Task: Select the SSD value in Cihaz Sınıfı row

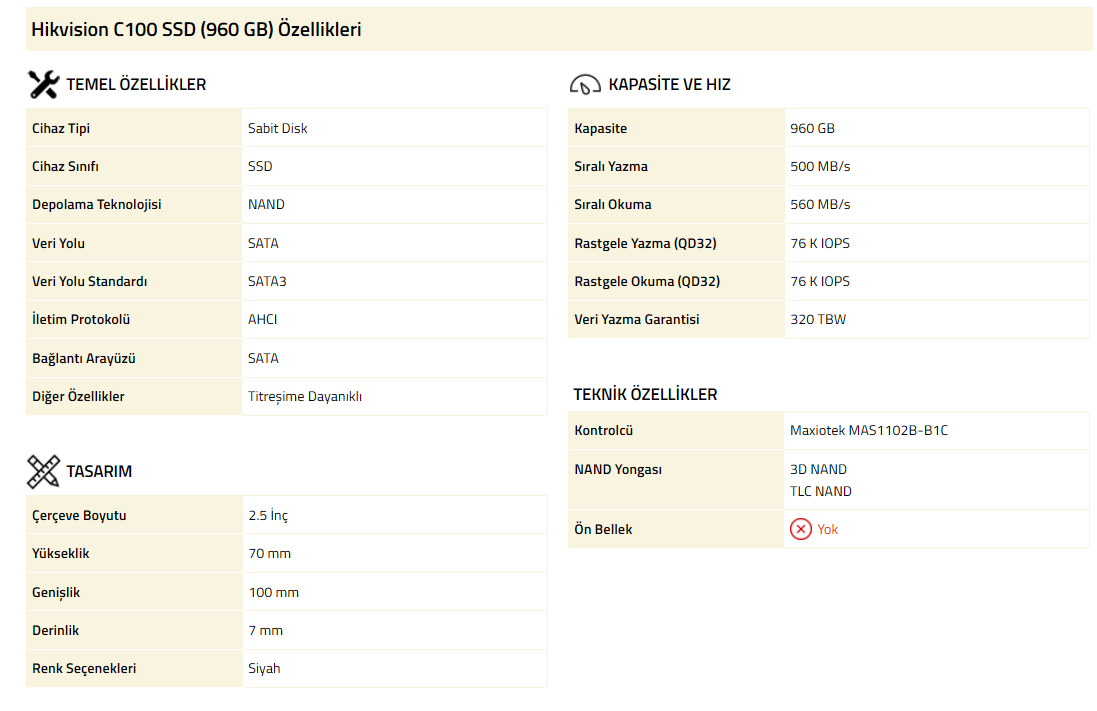Action: [x=260, y=167]
